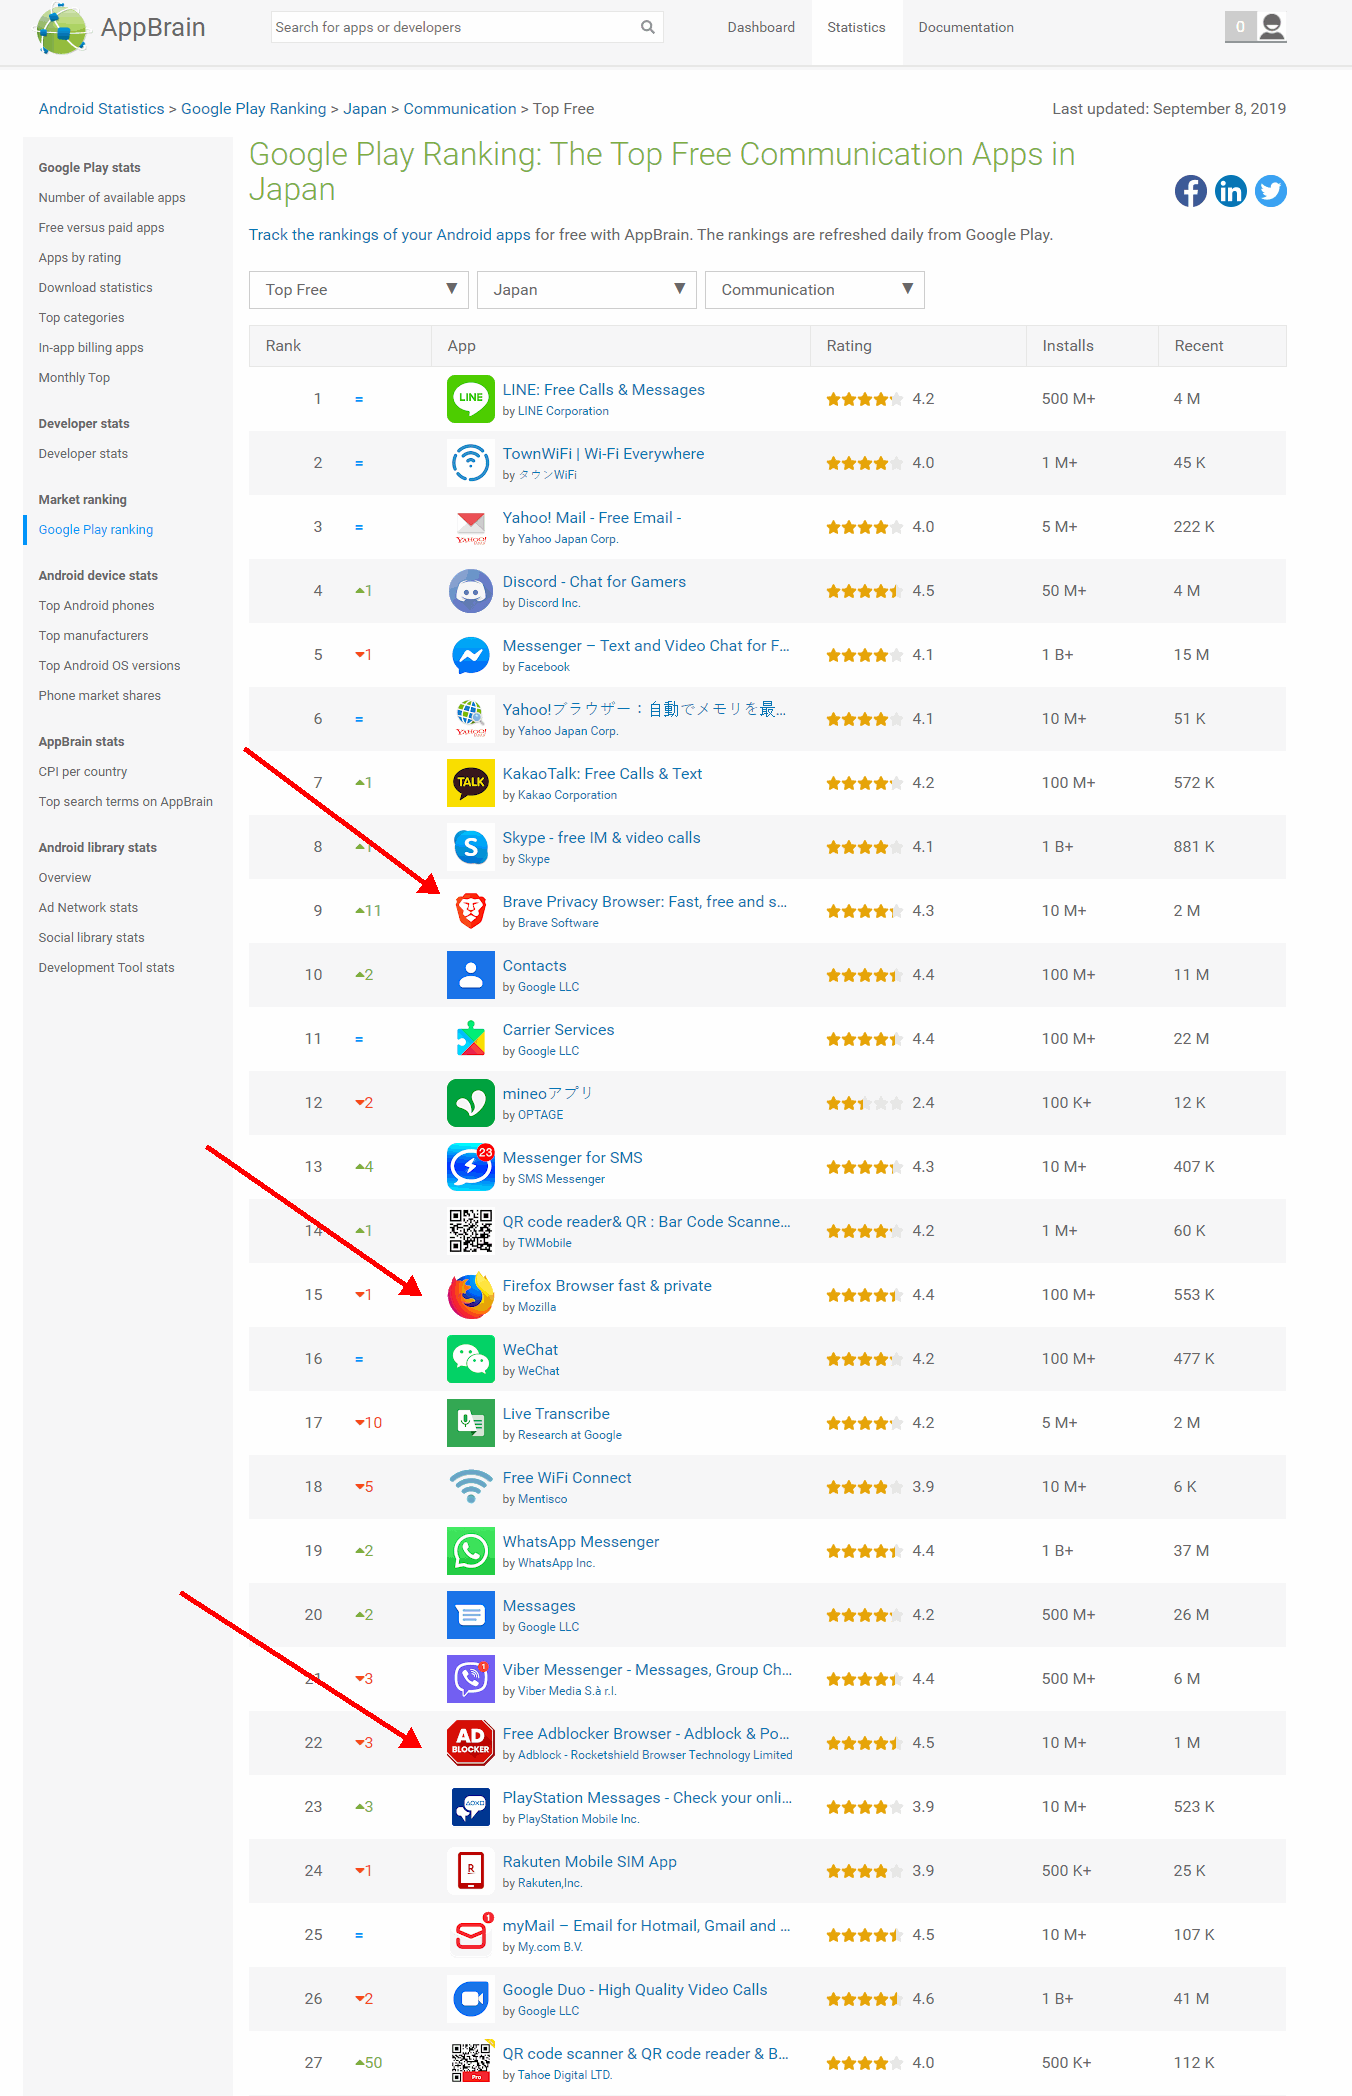Open the Japan country dropdown
The image size is (1352, 2096).
[587, 290]
